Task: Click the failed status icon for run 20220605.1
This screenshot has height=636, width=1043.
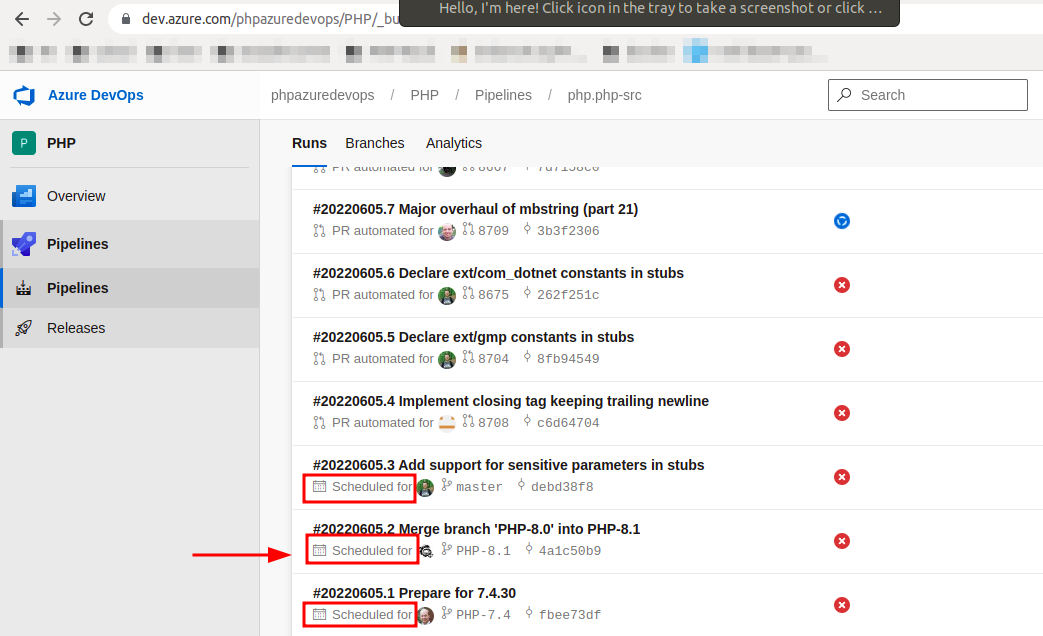Action: 841,605
